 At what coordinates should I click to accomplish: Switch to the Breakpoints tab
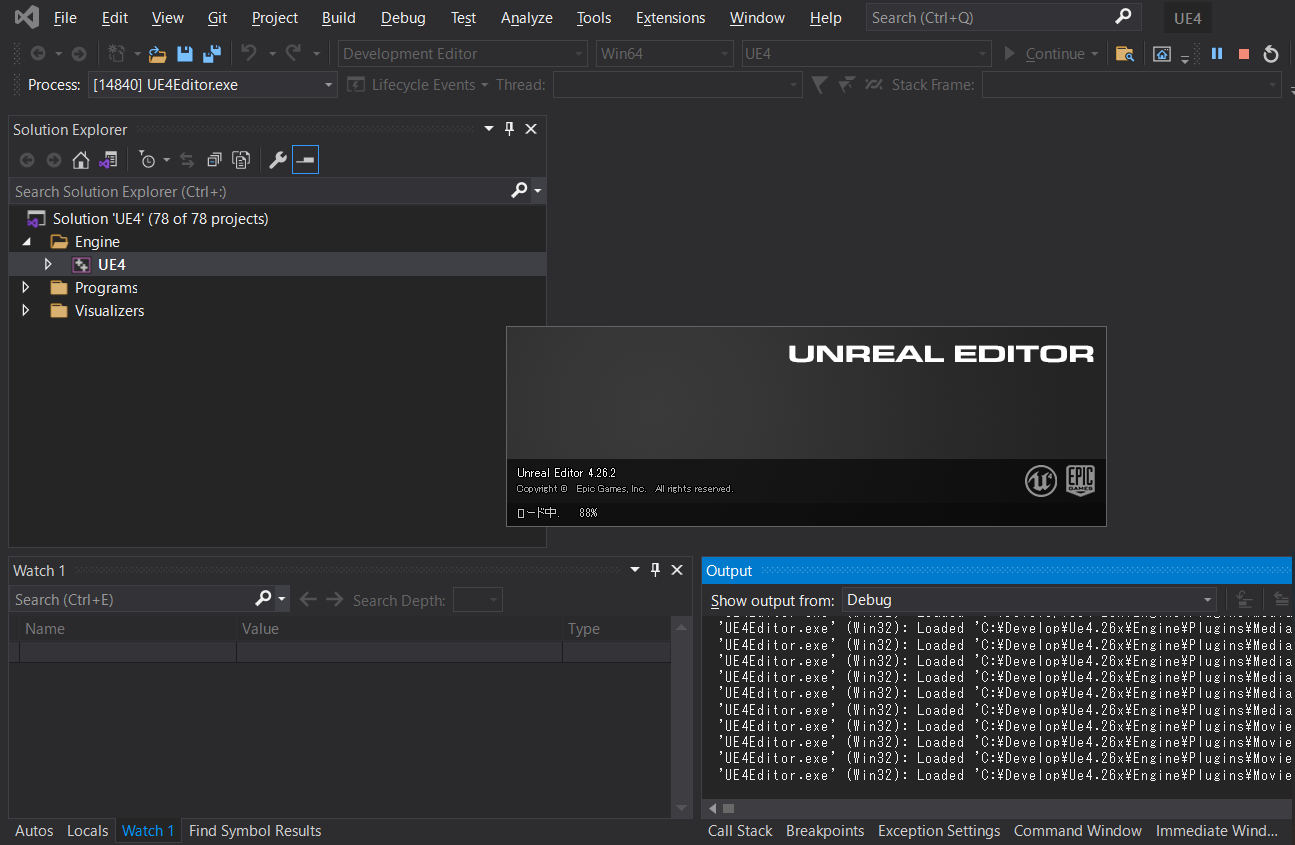825,831
